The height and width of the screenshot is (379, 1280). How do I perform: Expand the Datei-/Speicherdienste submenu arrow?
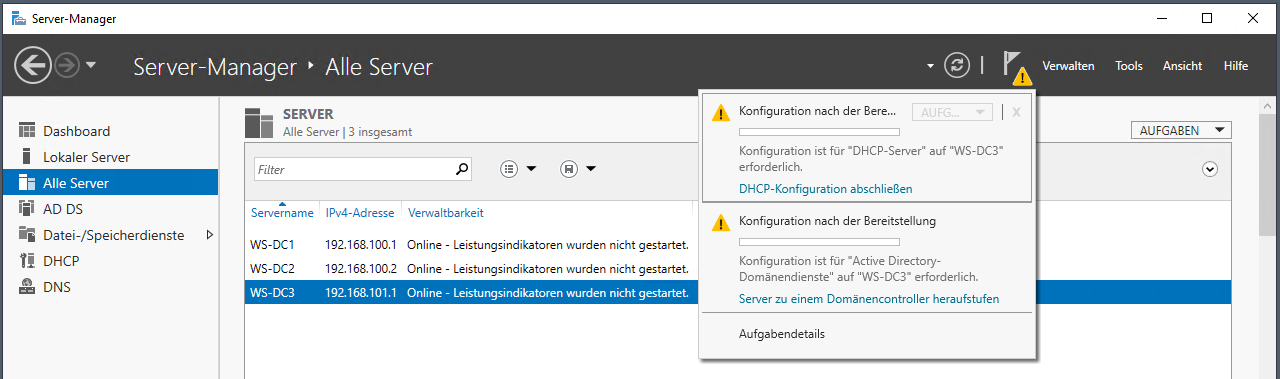point(209,235)
